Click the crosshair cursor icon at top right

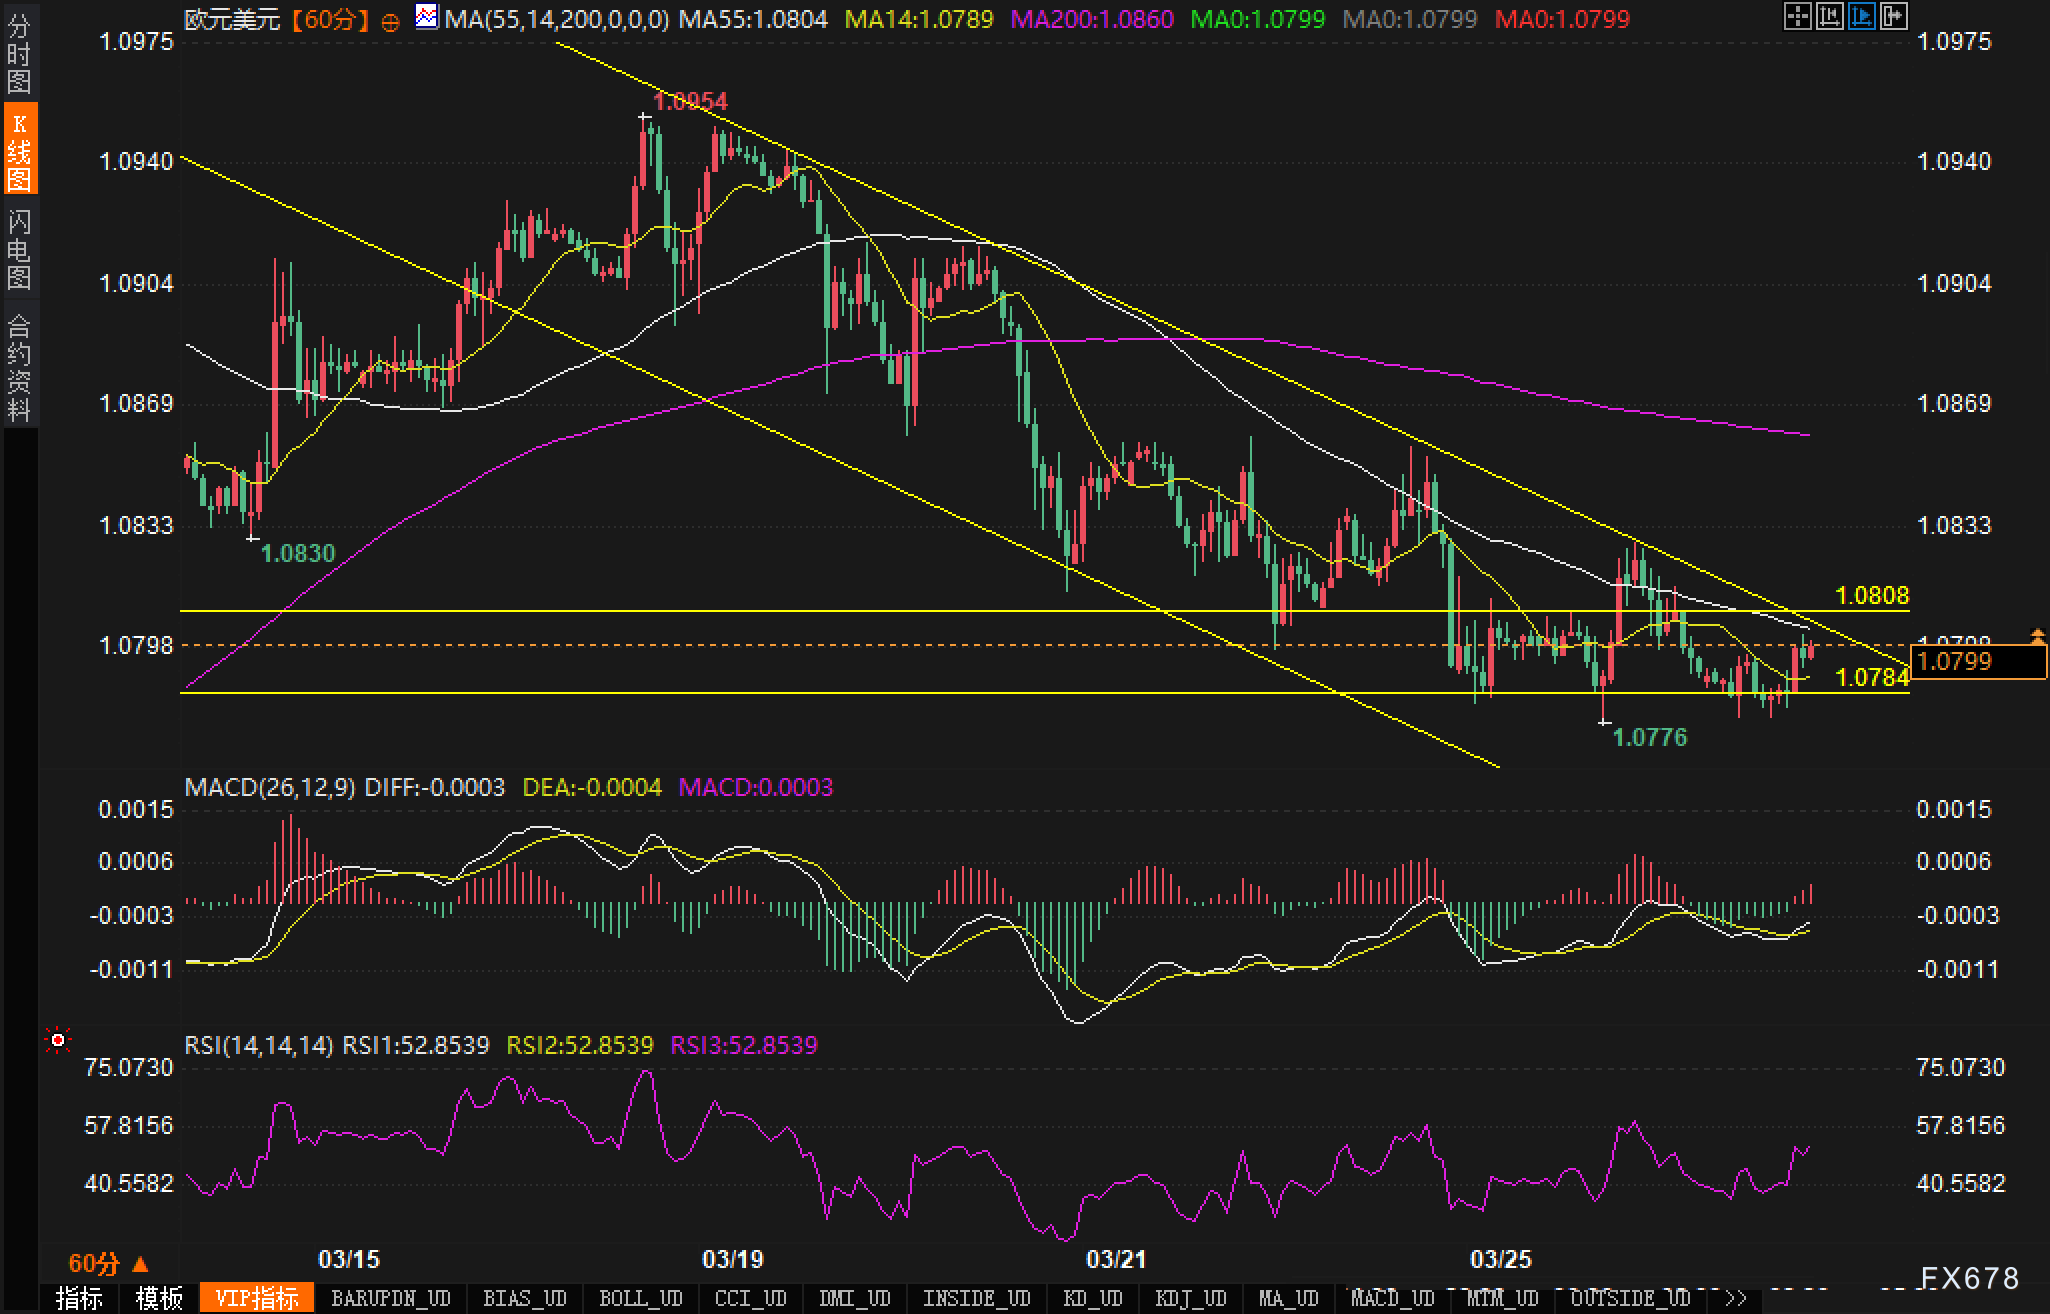(1798, 16)
